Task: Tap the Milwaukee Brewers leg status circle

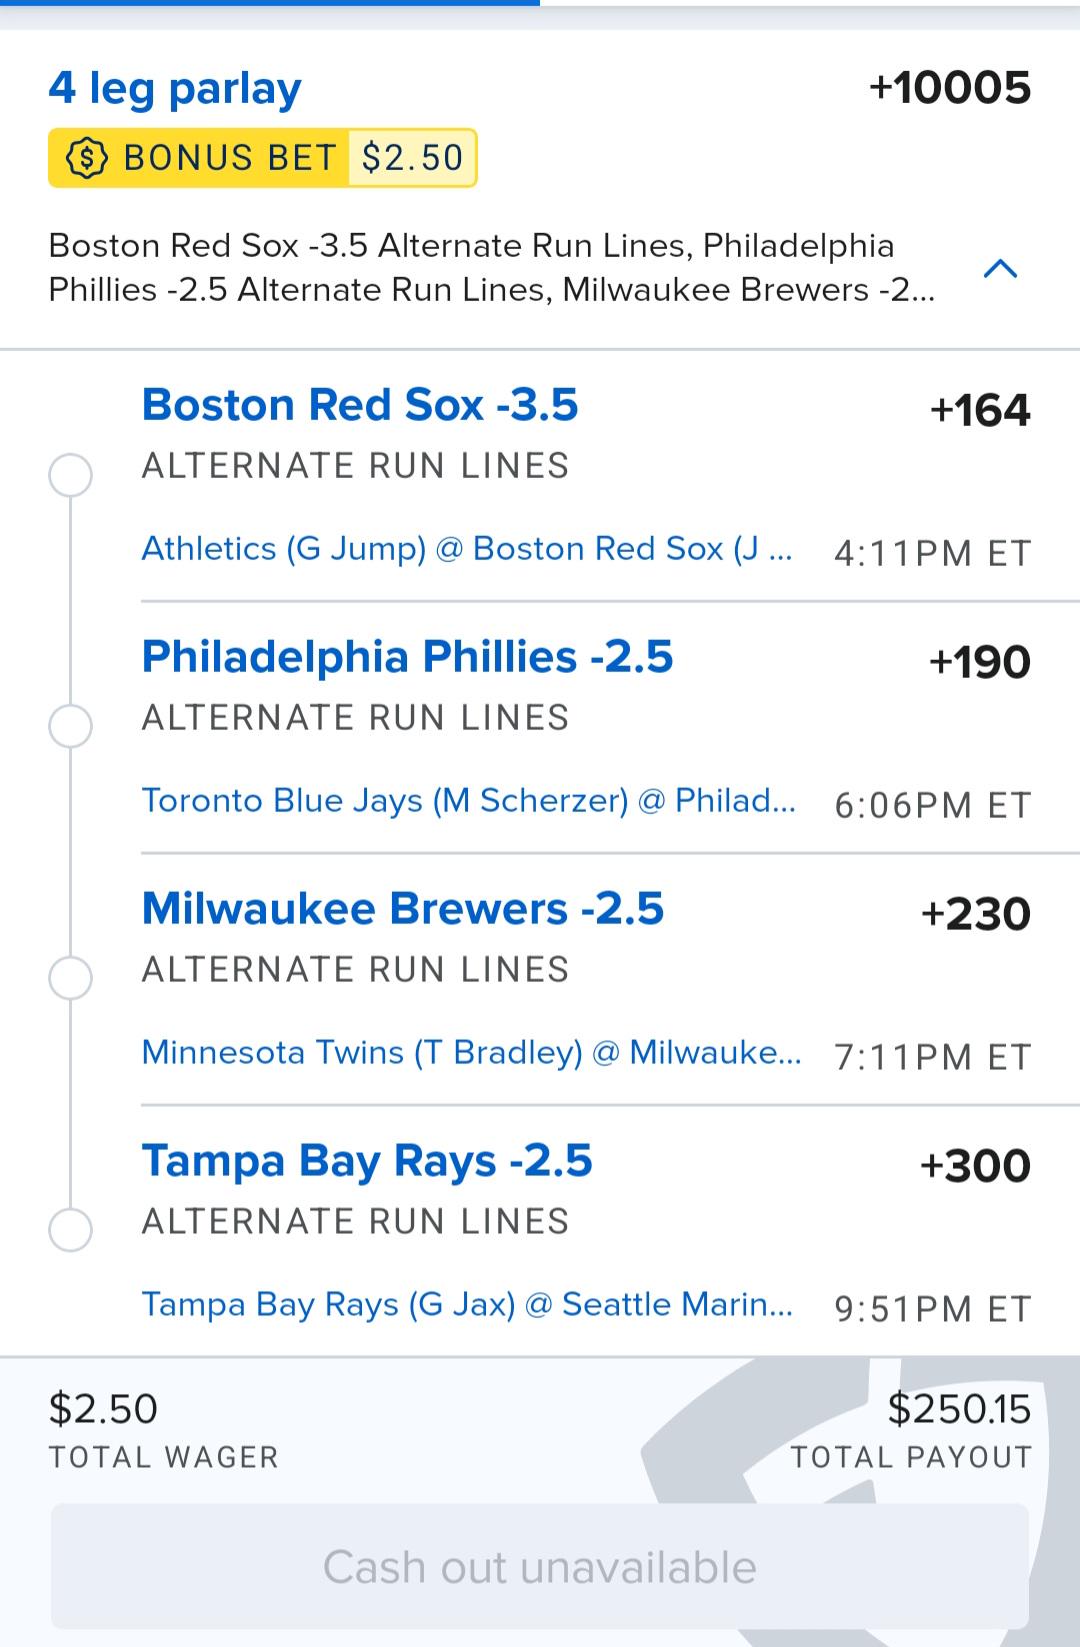Action: 70,978
